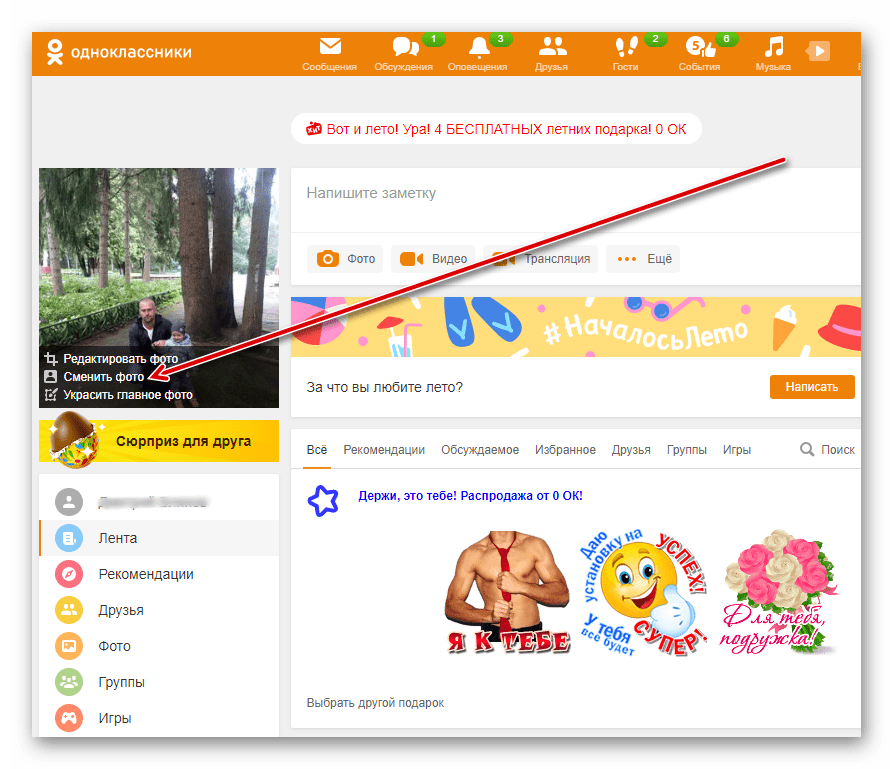Click the За что вы любите лето? prompt

[384, 387]
